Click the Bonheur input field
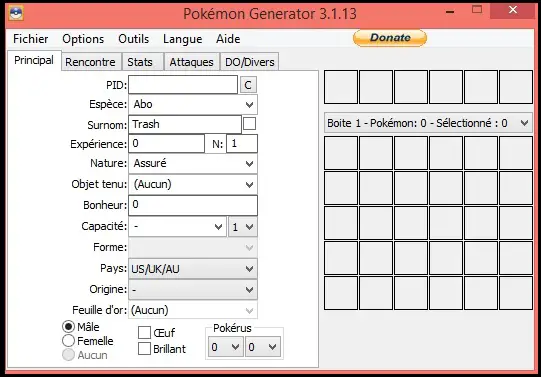This screenshot has width=541, height=377. tap(193, 205)
